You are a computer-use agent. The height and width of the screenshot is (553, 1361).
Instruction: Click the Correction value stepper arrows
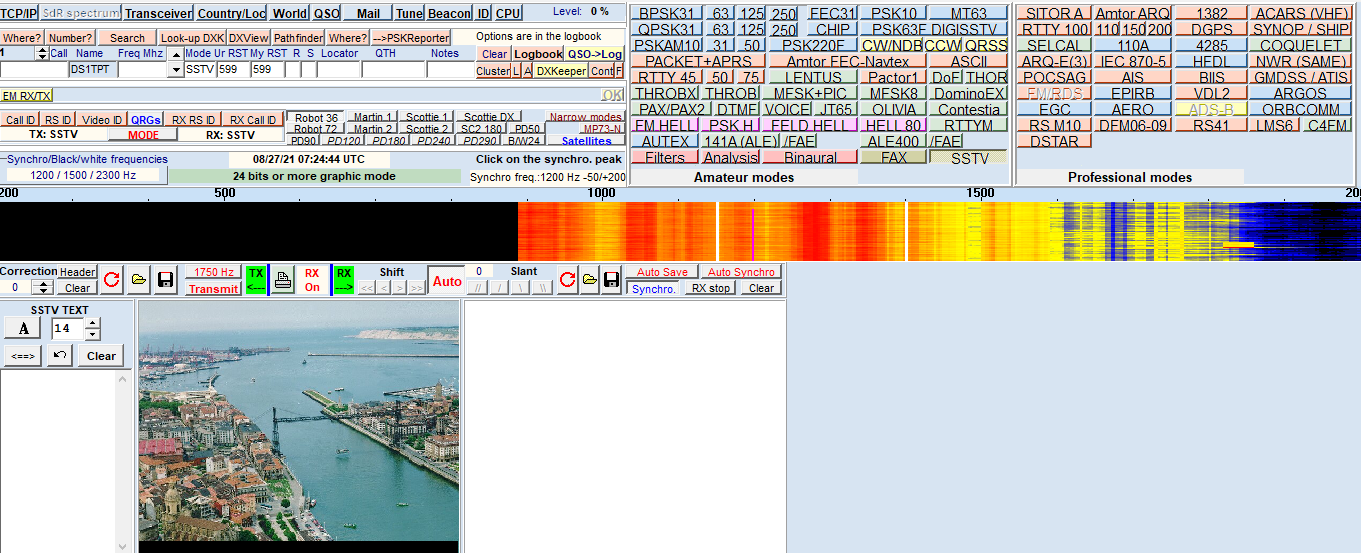(42, 288)
